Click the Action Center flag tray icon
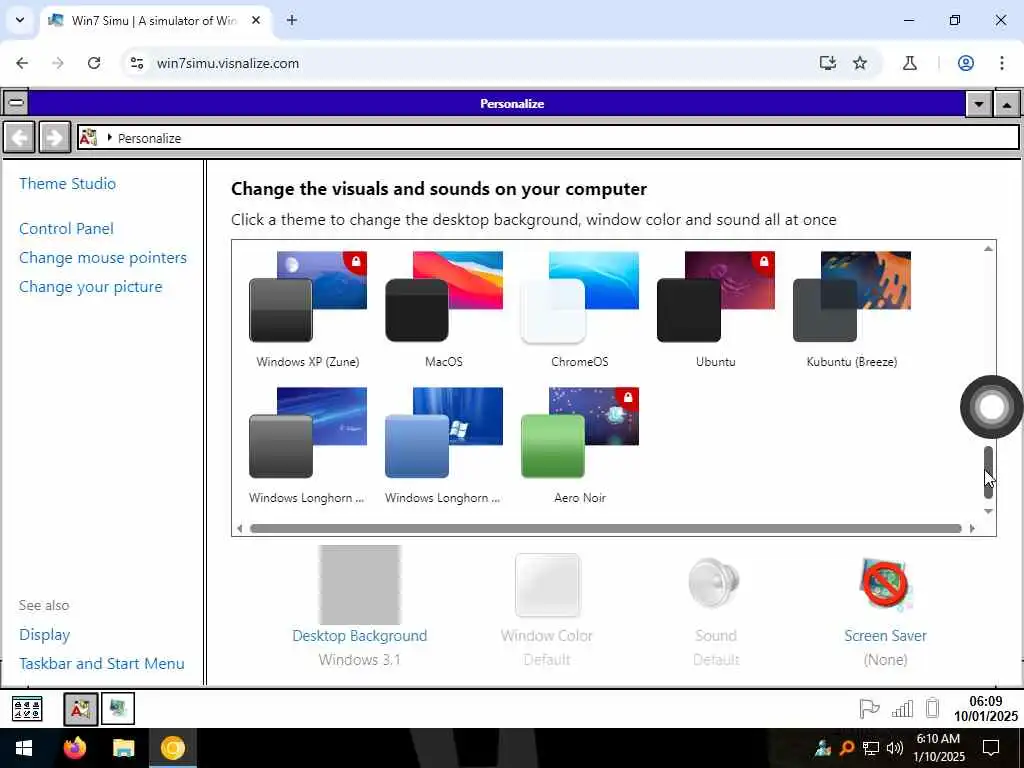 pos(869,709)
